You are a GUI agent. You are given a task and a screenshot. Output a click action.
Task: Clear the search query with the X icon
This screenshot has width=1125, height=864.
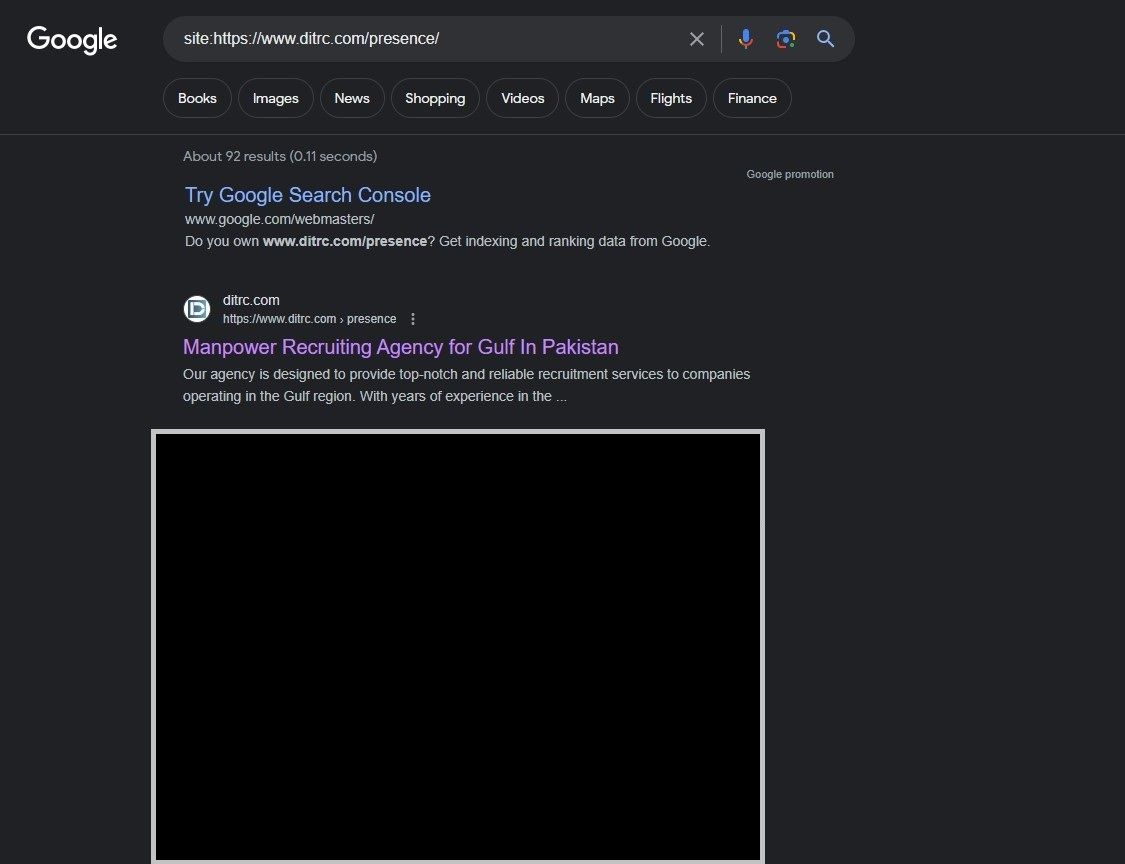(x=697, y=39)
